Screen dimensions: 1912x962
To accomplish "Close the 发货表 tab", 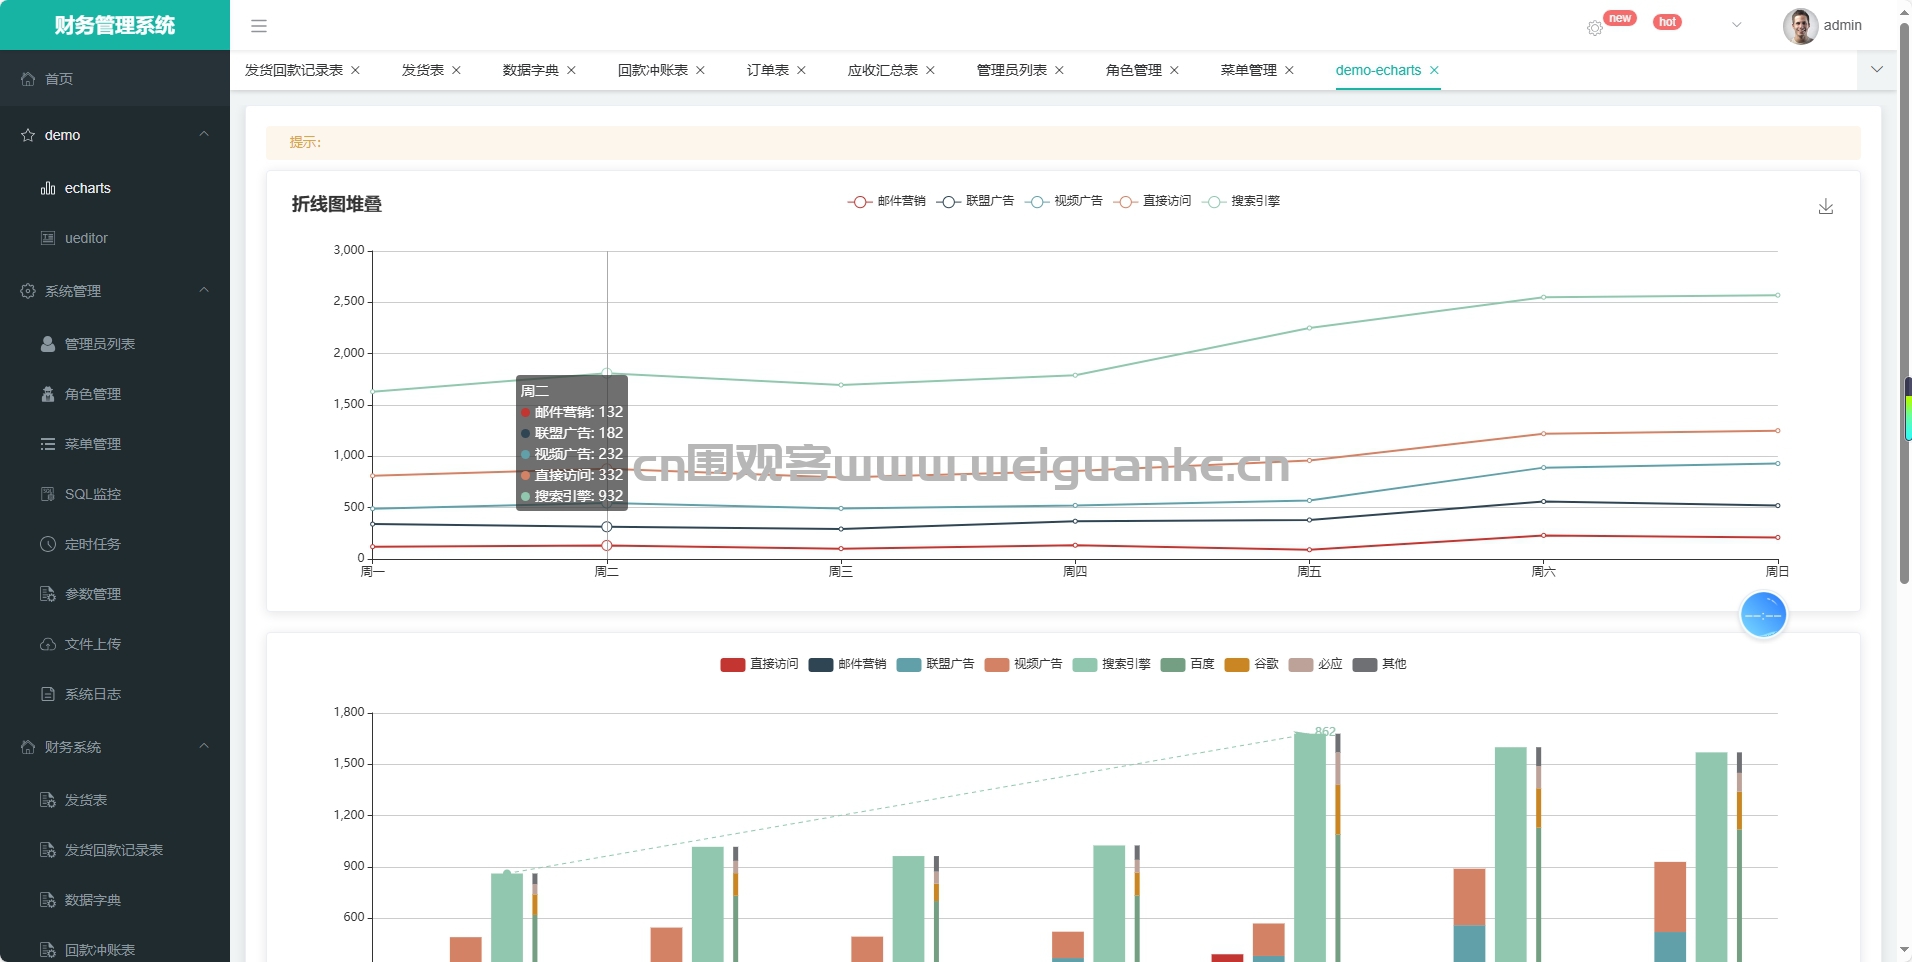I will pos(456,70).
